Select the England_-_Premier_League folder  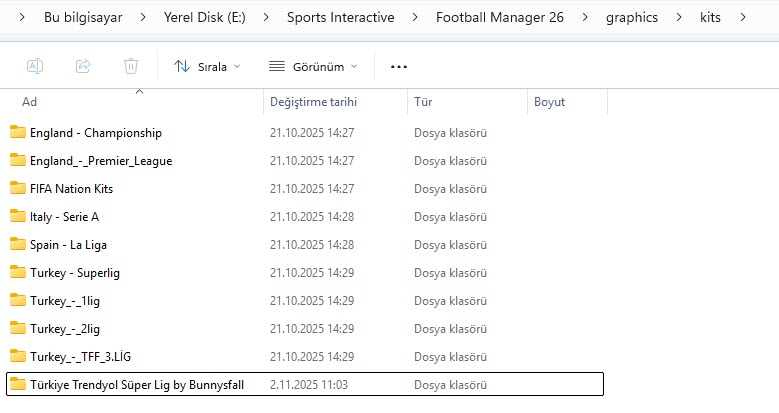point(101,160)
